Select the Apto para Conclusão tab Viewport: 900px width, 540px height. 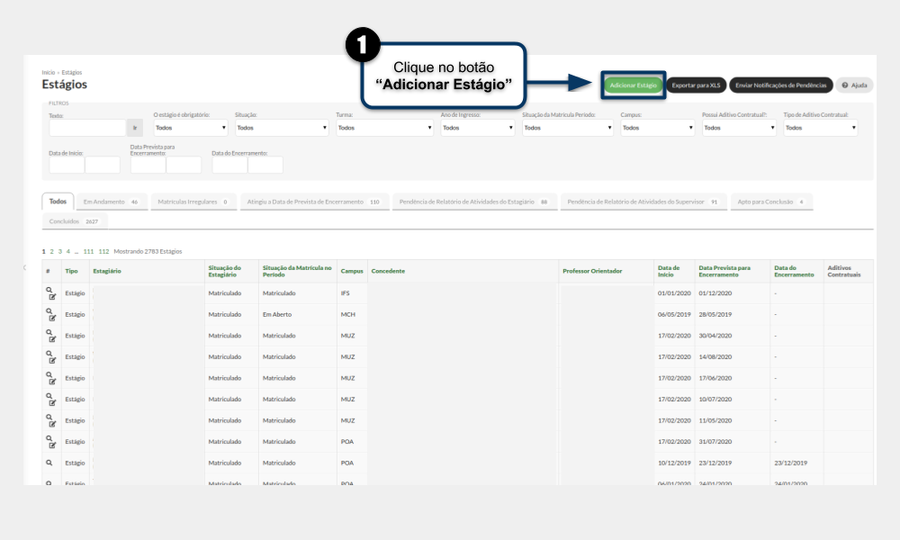(771, 202)
